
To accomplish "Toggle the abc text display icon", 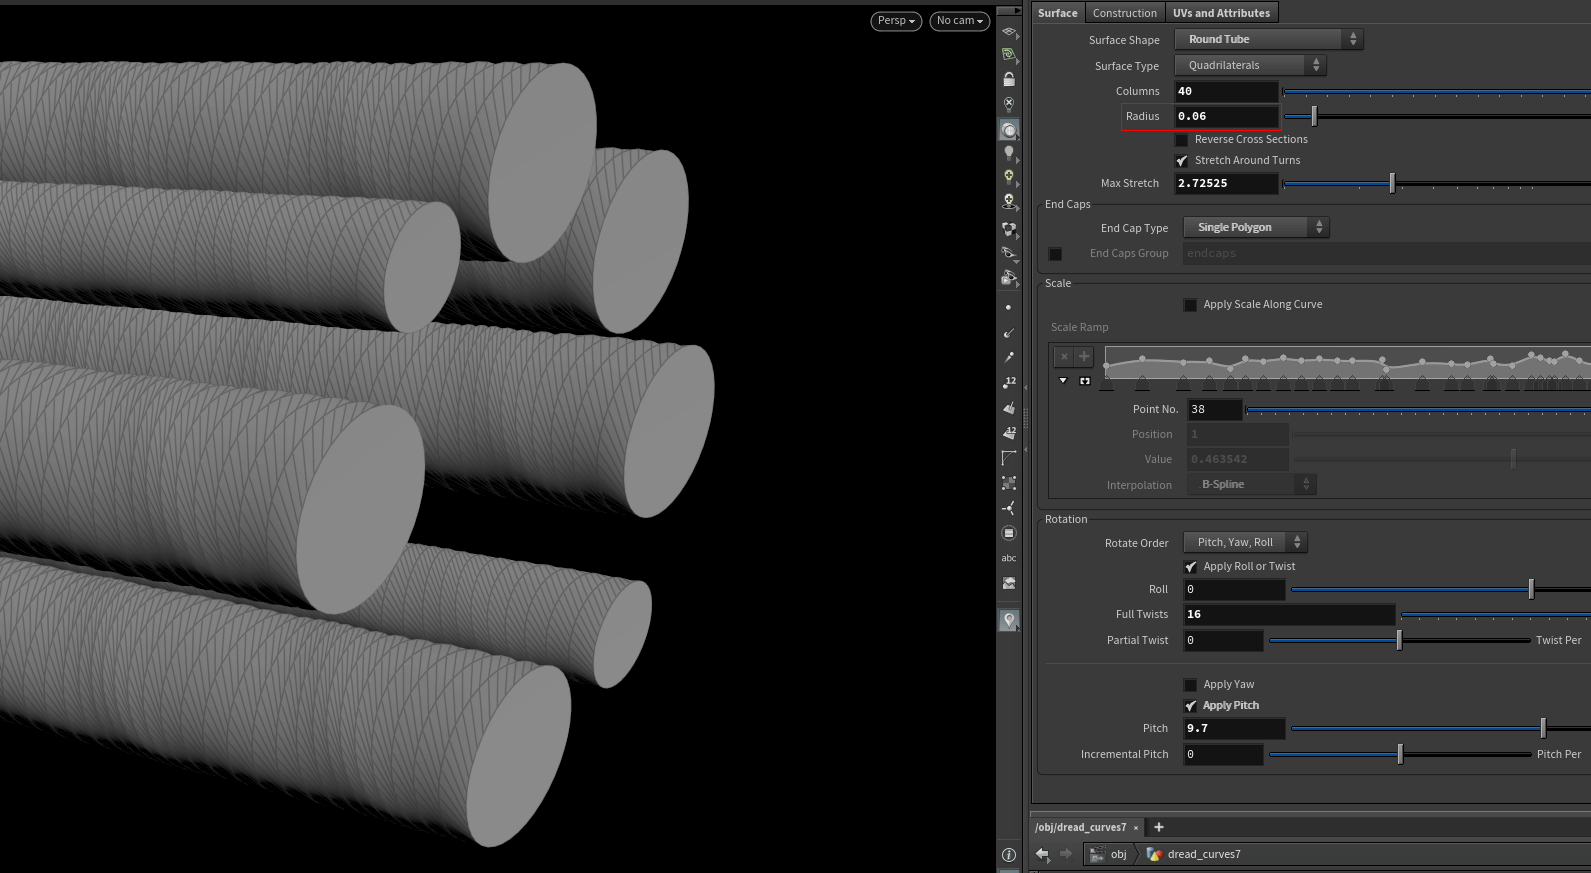I will coord(1009,558).
